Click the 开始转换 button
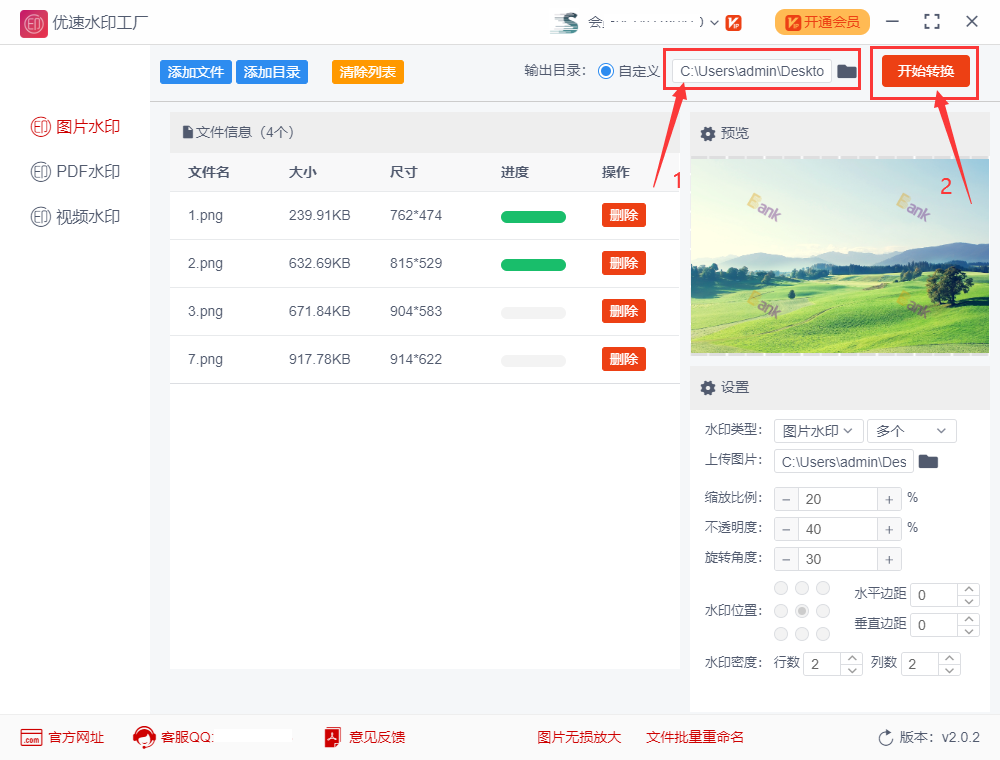Screen dimensions: 1000x760 click(x=926, y=71)
